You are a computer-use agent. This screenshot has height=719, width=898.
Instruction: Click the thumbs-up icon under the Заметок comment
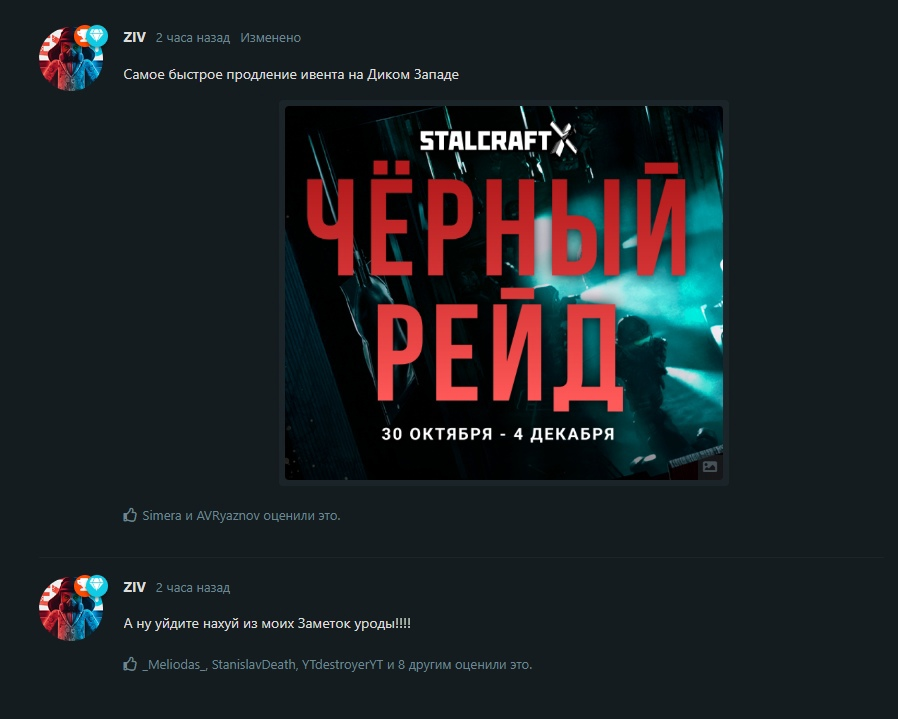coord(130,664)
